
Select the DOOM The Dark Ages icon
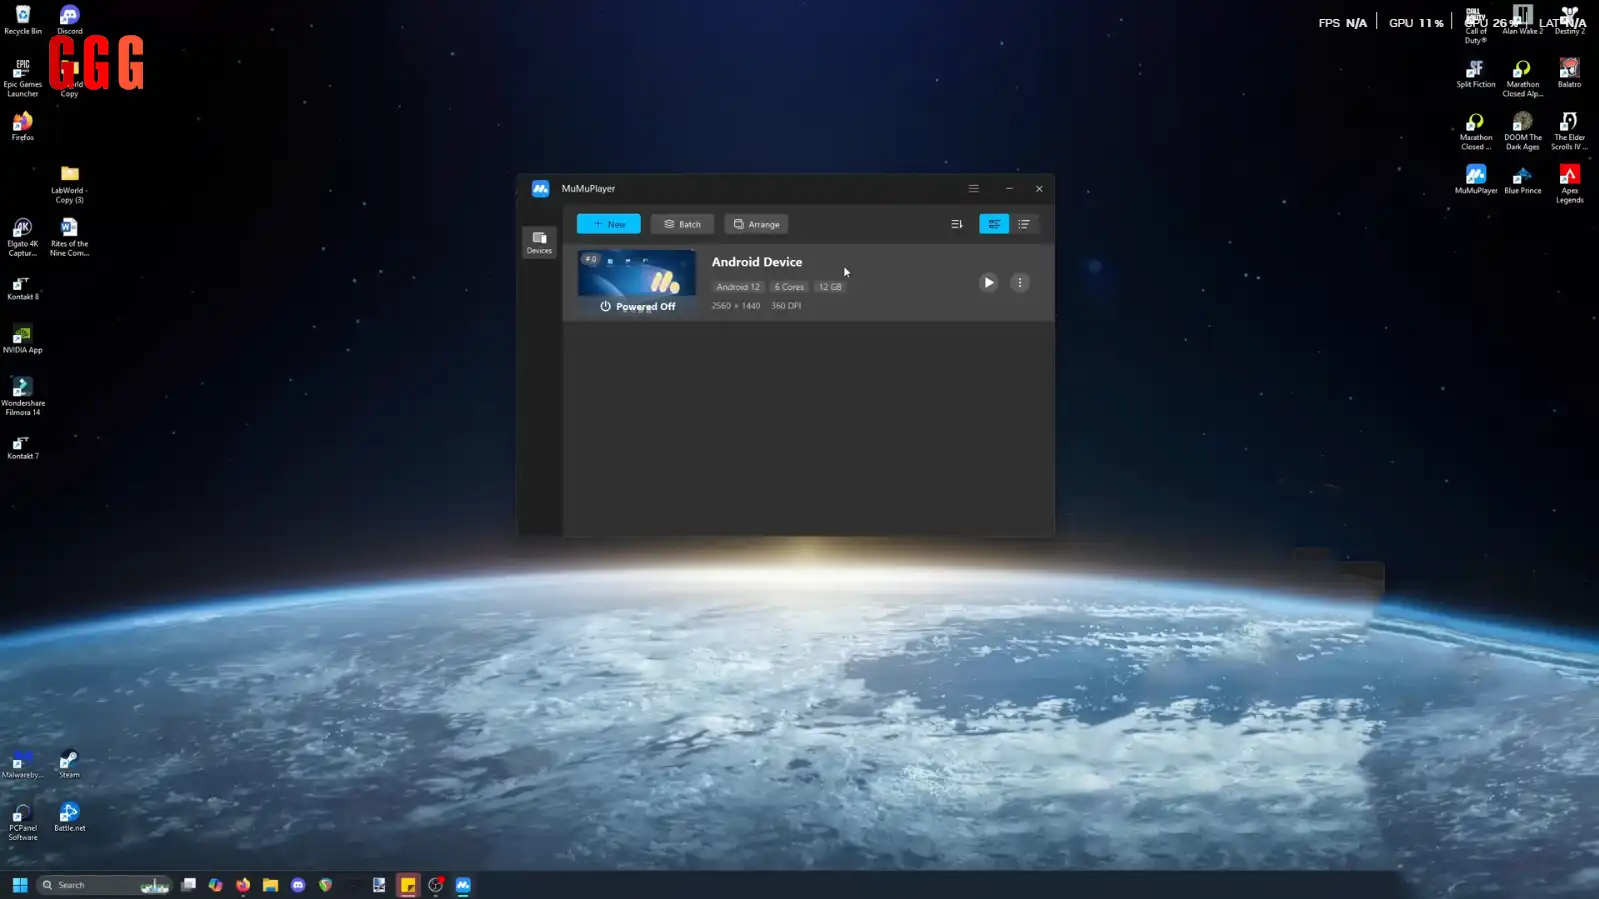(x=1523, y=131)
